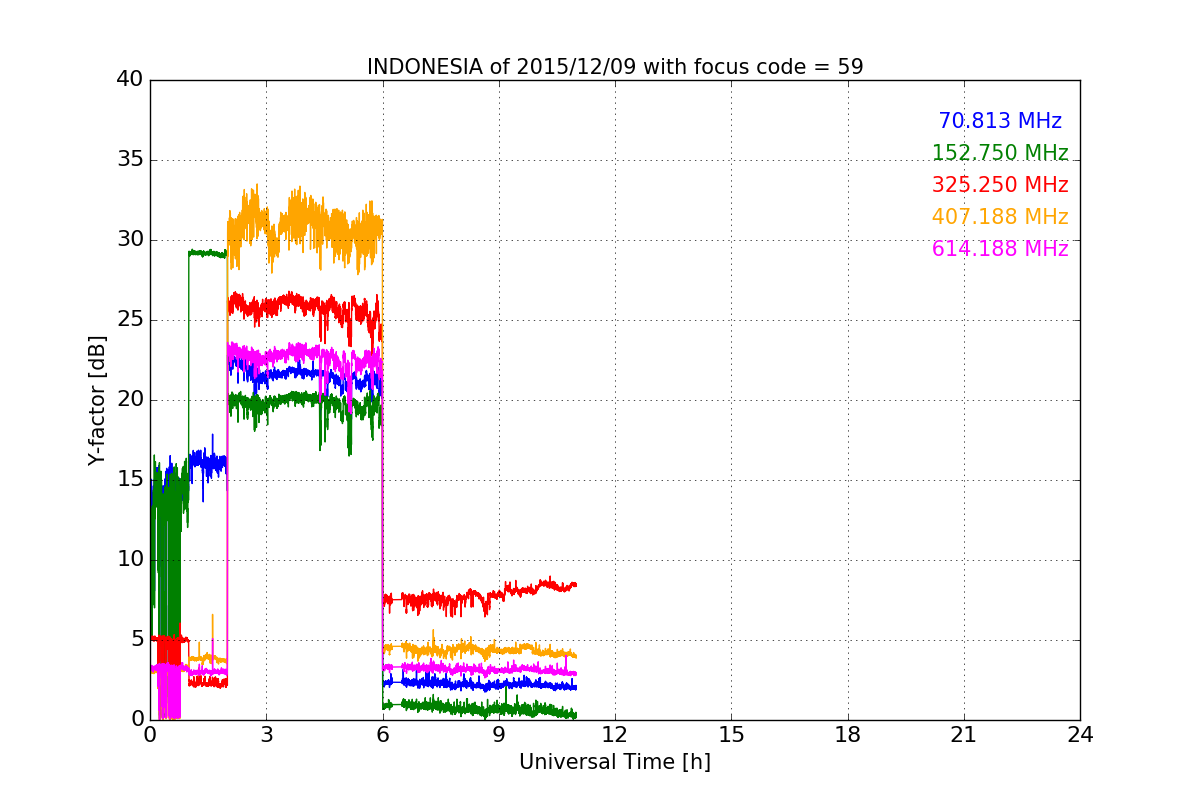Screen dimensions: 1200x800
Task: Click x-axis tick label 24
Action: tap(1080, 735)
